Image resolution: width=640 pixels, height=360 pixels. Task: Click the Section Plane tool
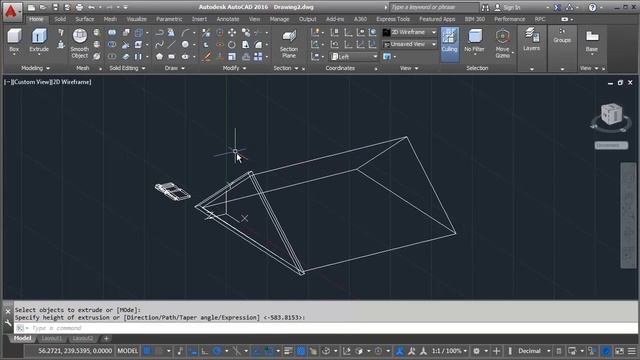click(289, 44)
